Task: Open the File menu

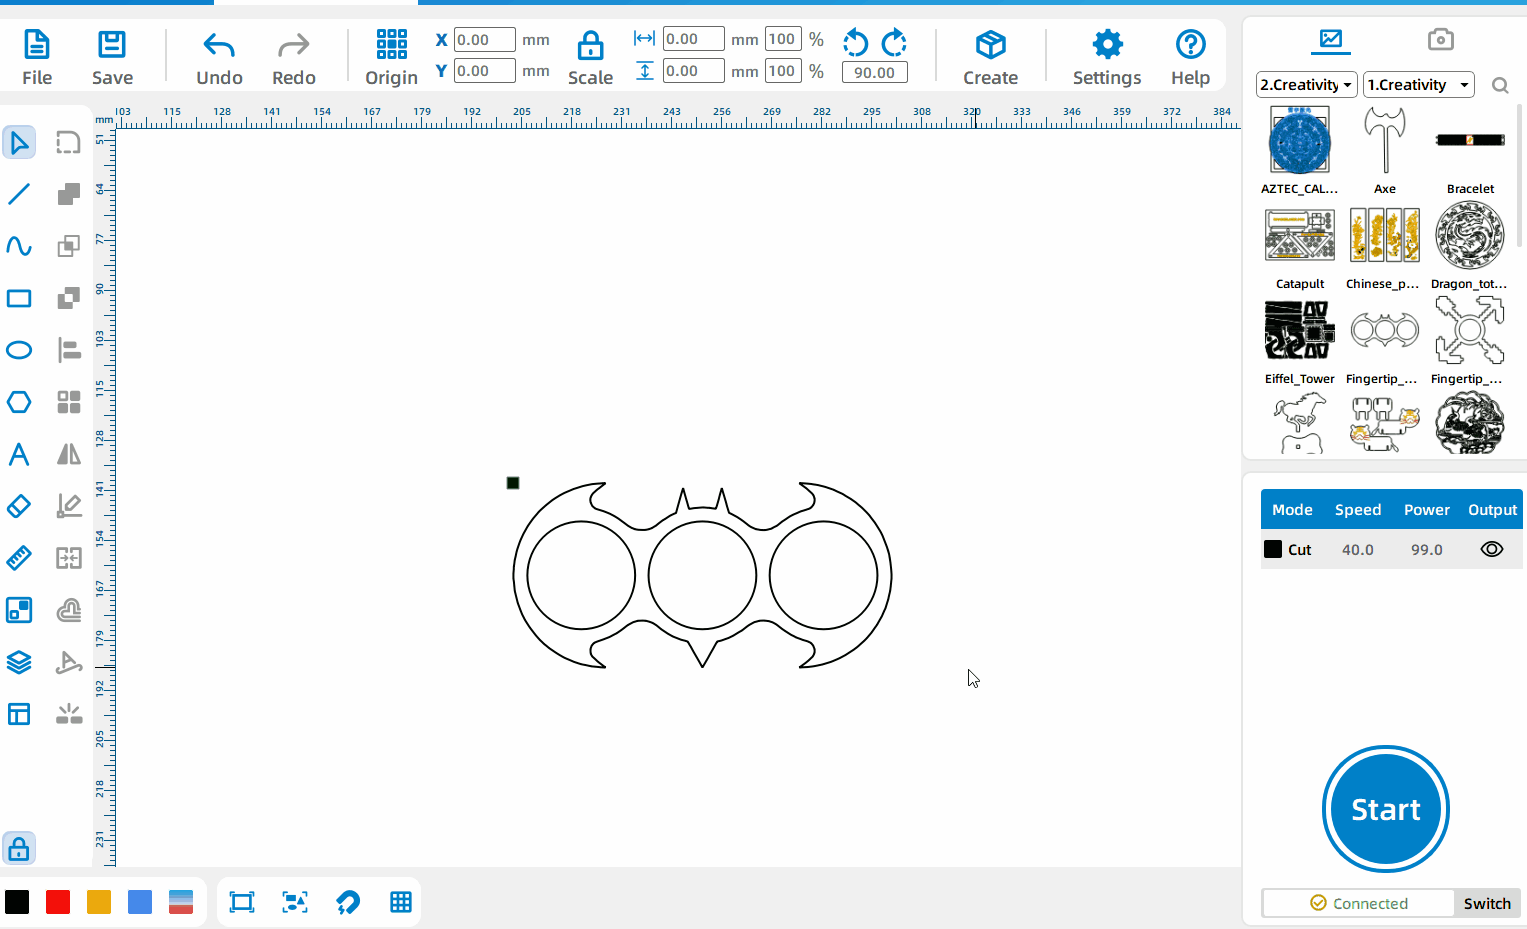Action: [37, 59]
